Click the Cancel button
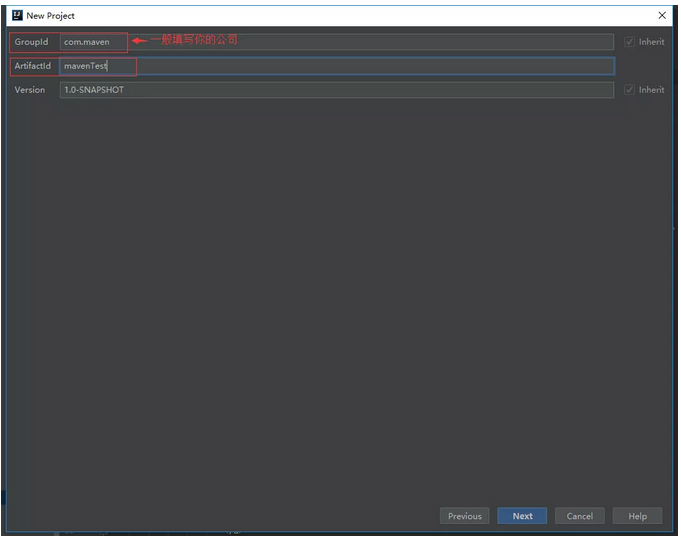This screenshot has height=536, width=681. pos(579,516)
